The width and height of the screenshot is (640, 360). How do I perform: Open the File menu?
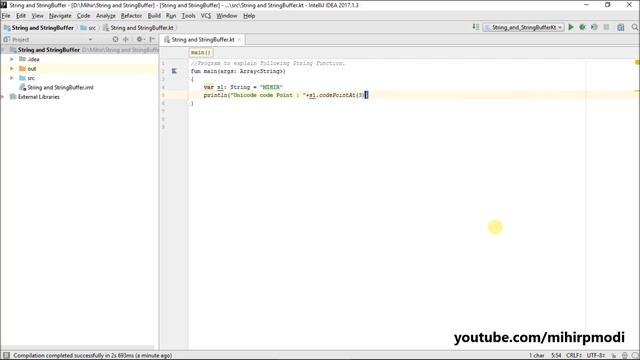pos(6,16)
